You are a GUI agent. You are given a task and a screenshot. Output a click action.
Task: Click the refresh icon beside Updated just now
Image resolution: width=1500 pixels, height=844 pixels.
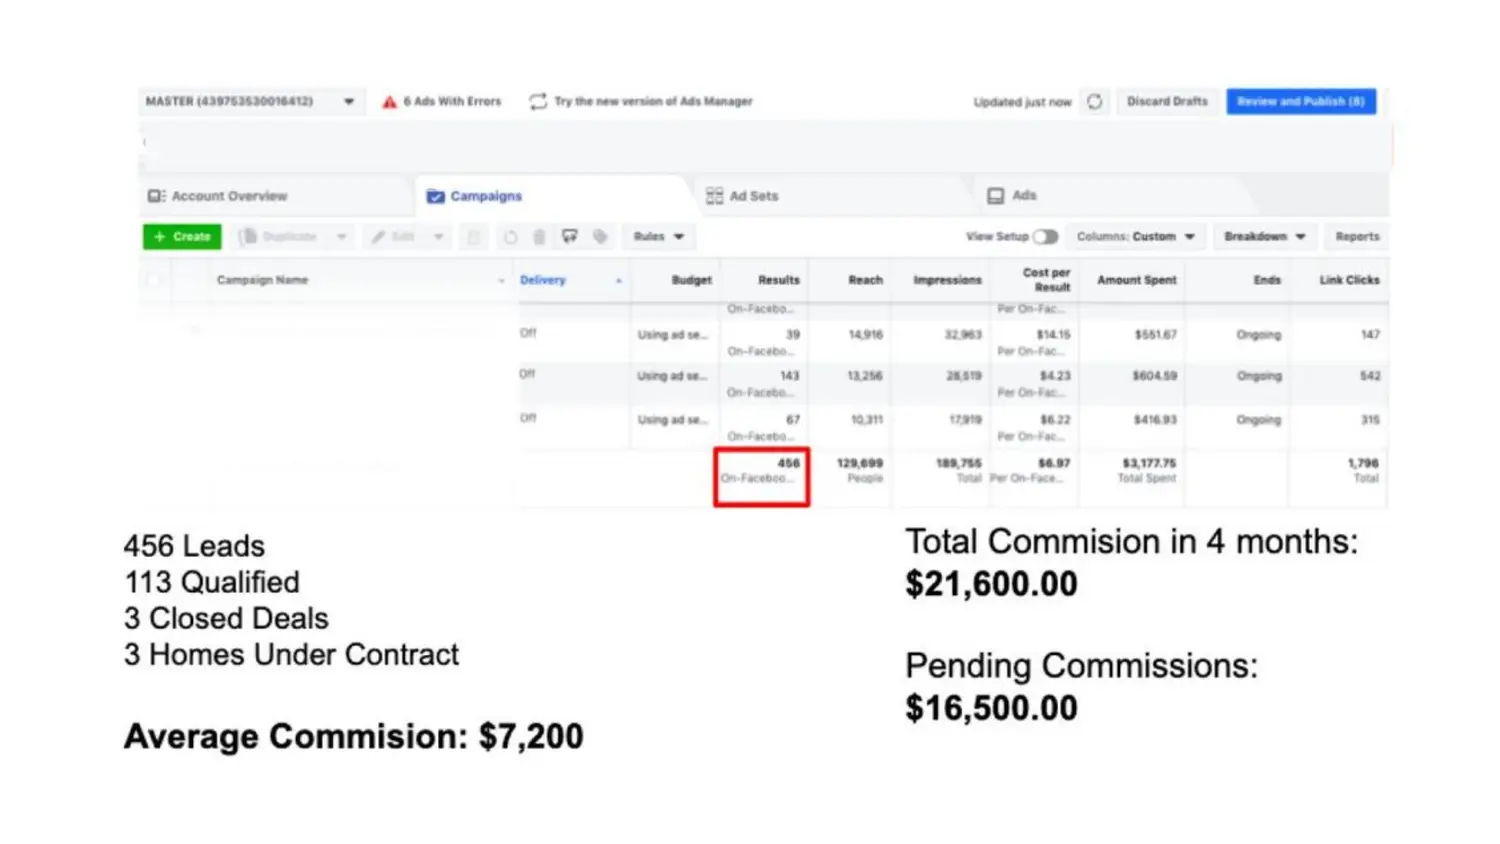1095,102
